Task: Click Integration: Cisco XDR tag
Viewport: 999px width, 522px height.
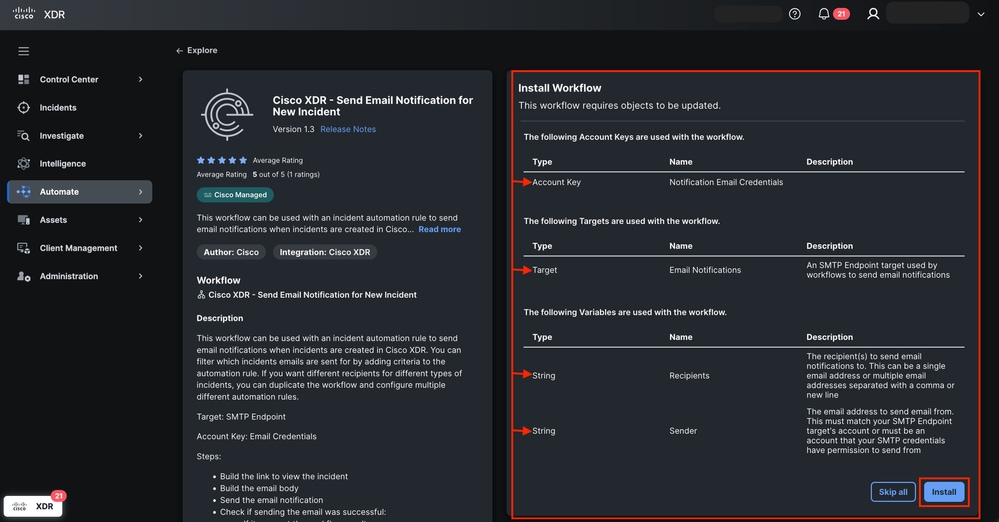Action: pyautogui.click(x=325, y=252)
